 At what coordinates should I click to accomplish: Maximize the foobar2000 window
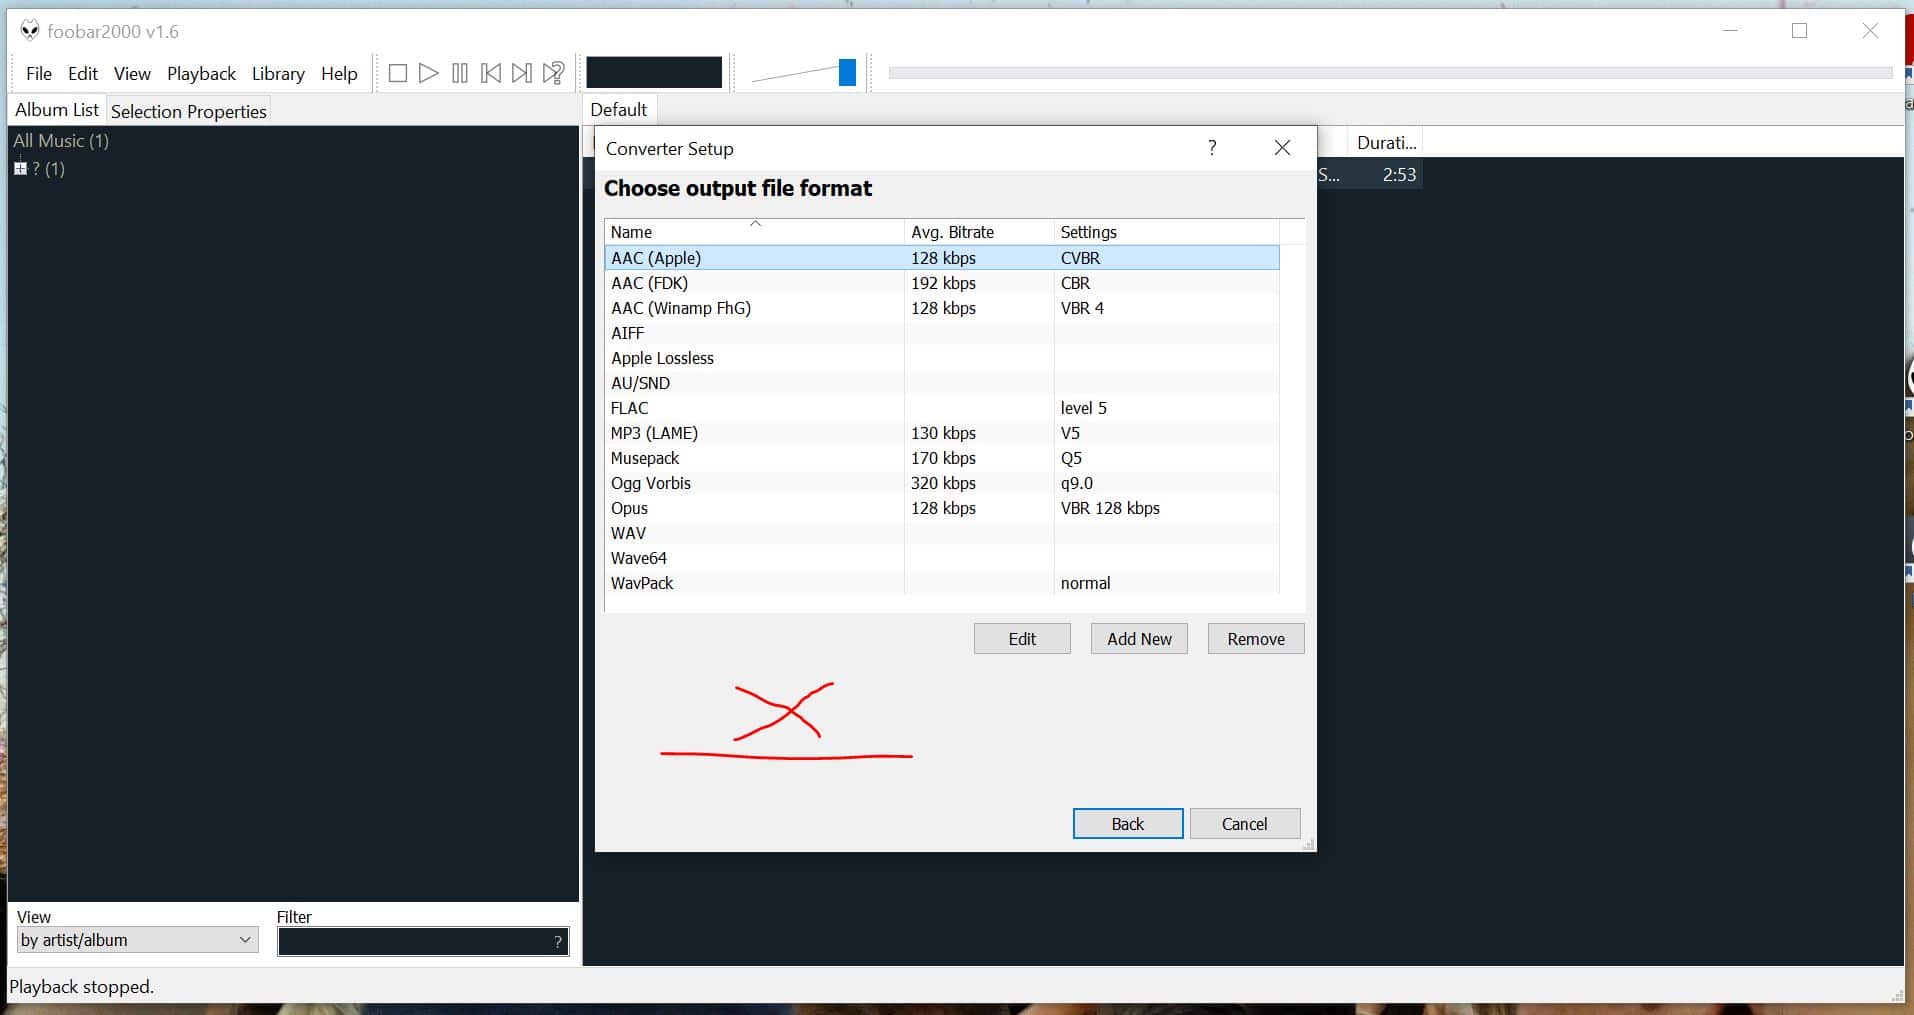(1799, 31)
